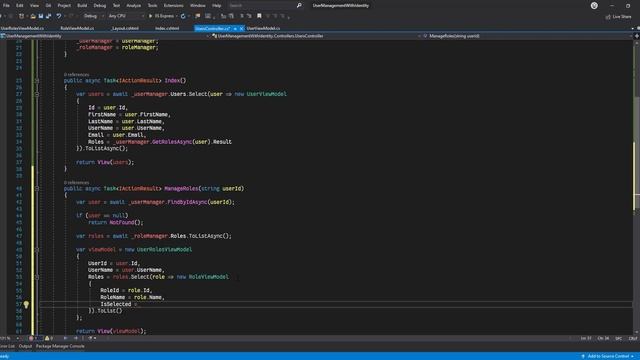Open the Debug menu

[100, 6]
